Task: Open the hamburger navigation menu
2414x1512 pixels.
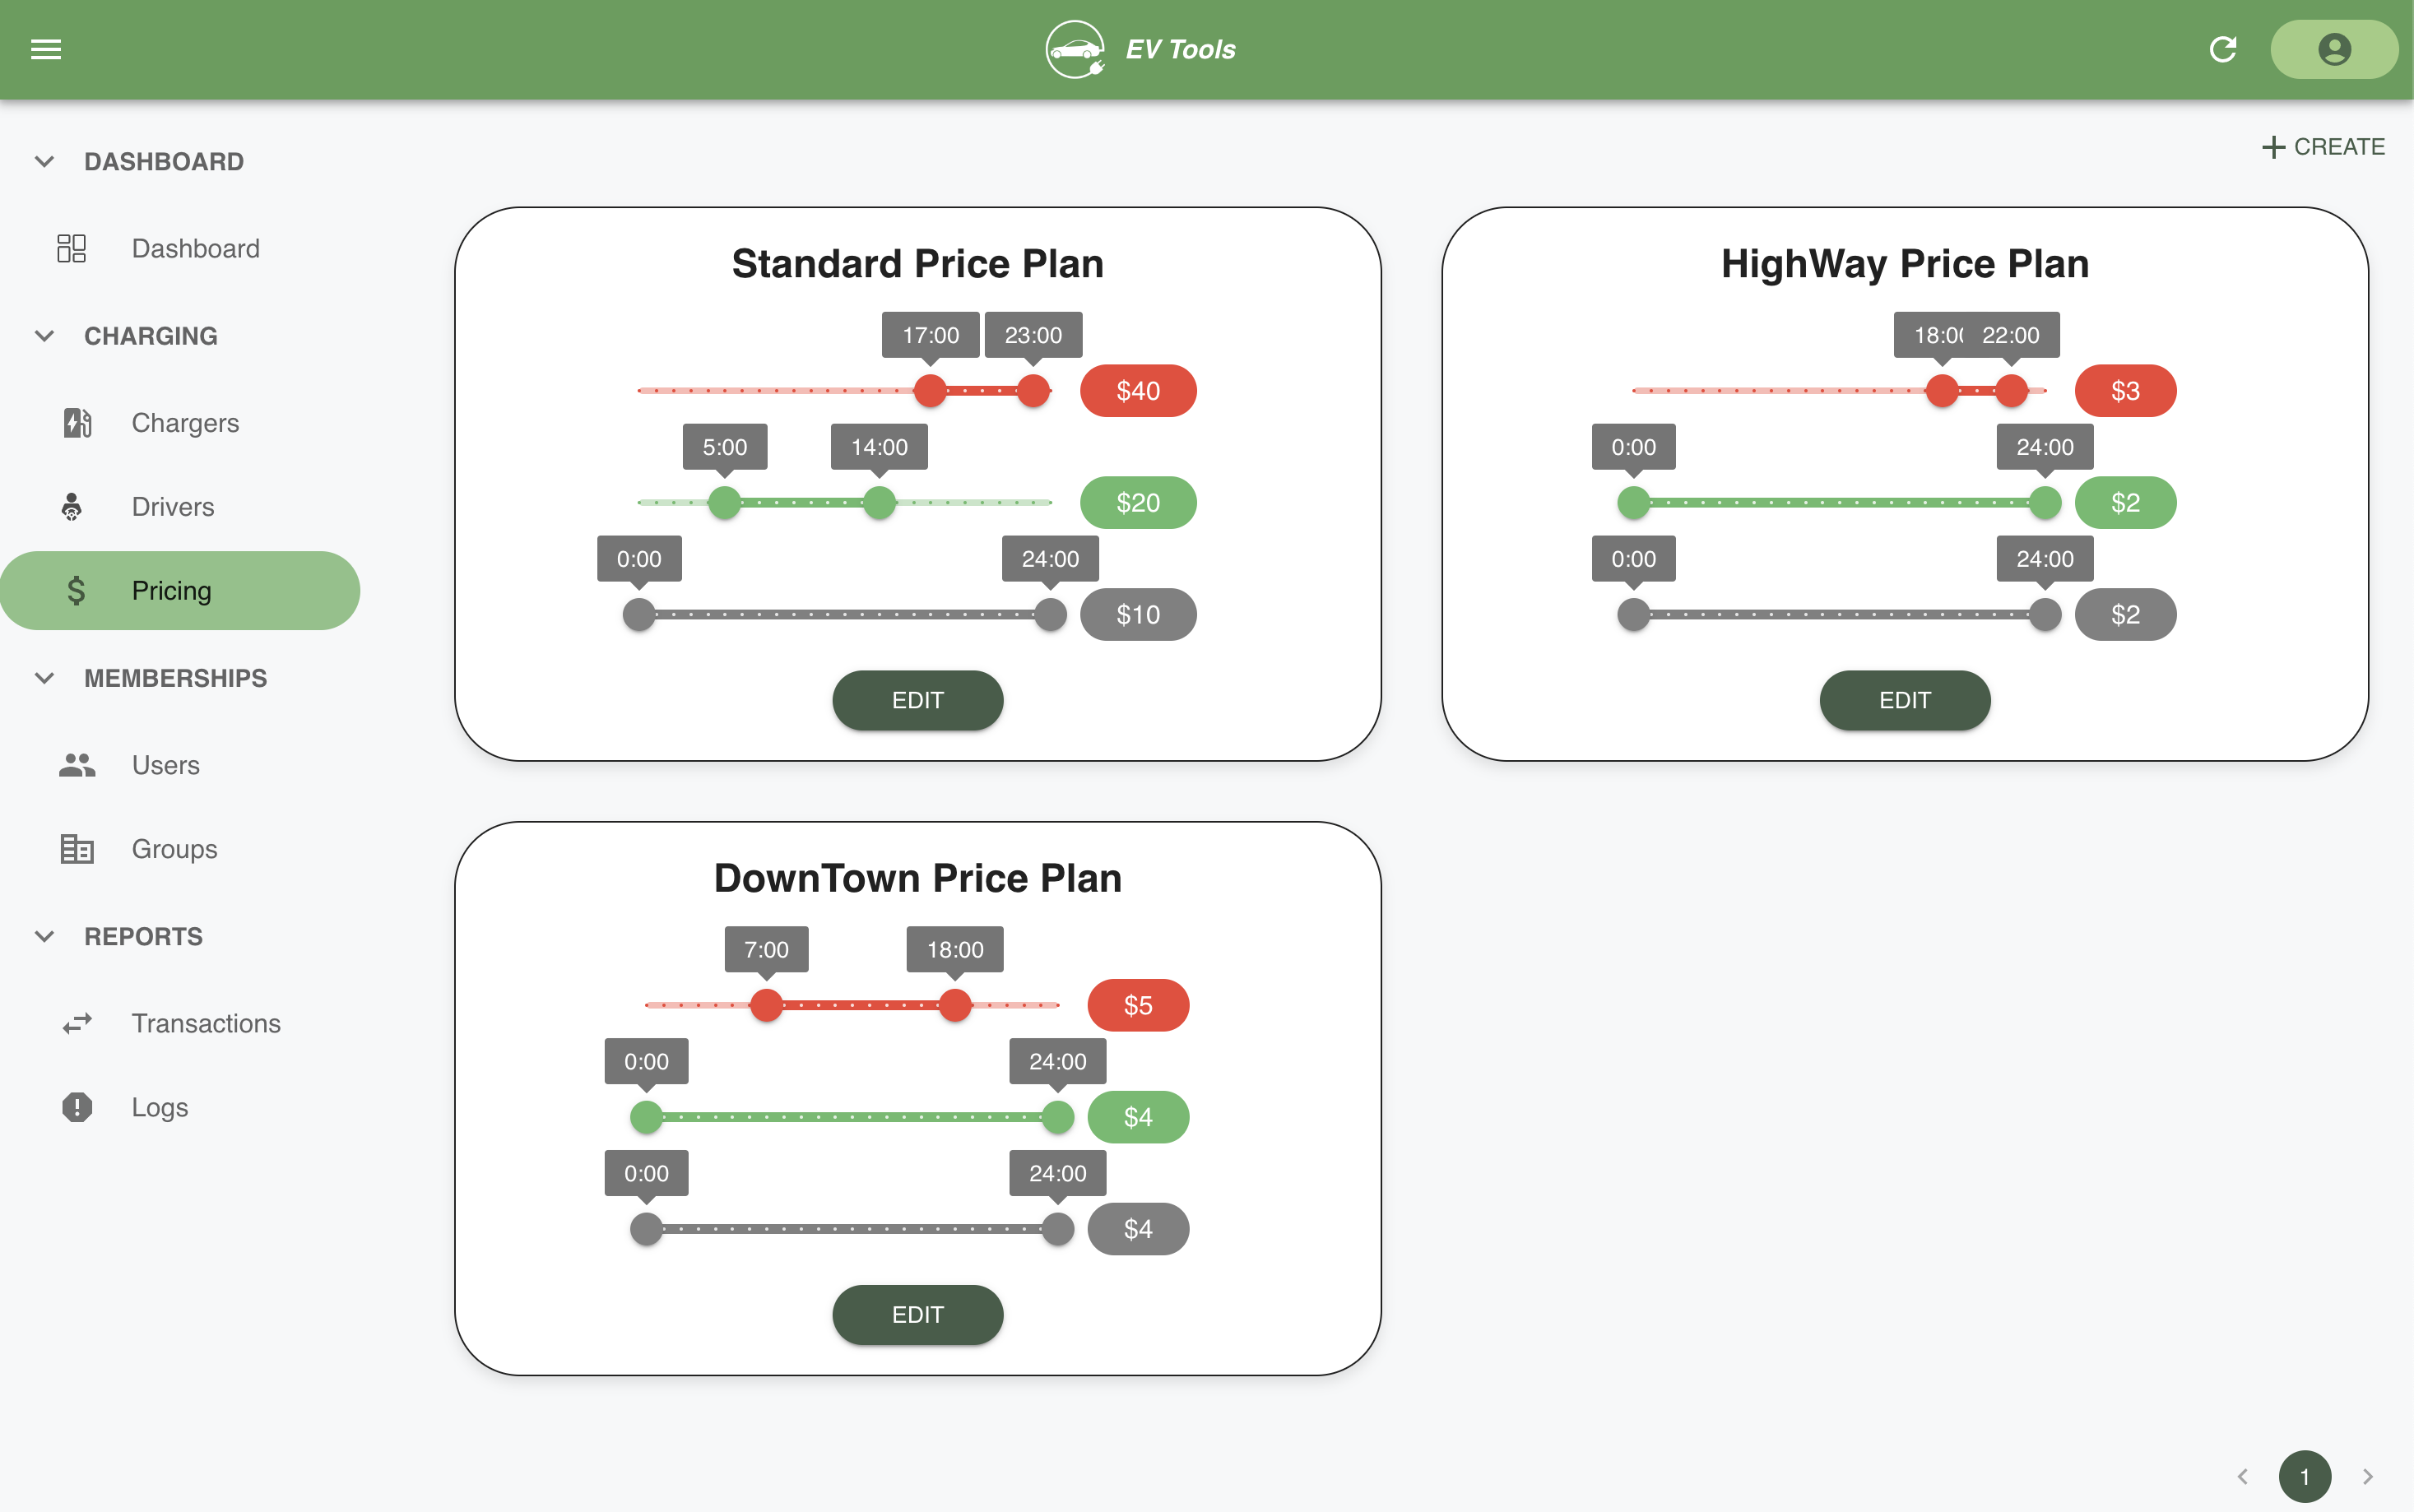Action: 45,49
